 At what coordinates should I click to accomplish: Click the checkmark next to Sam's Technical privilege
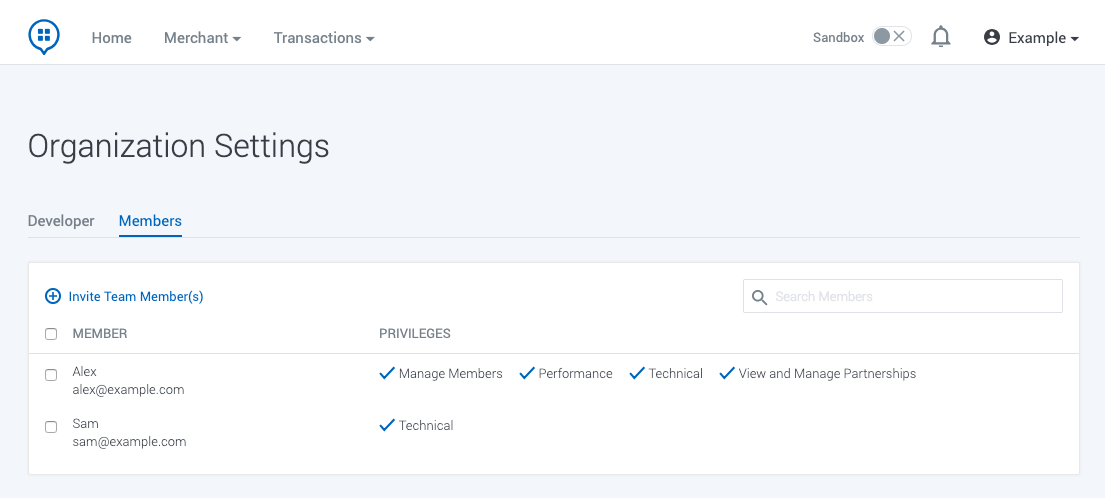387,425
